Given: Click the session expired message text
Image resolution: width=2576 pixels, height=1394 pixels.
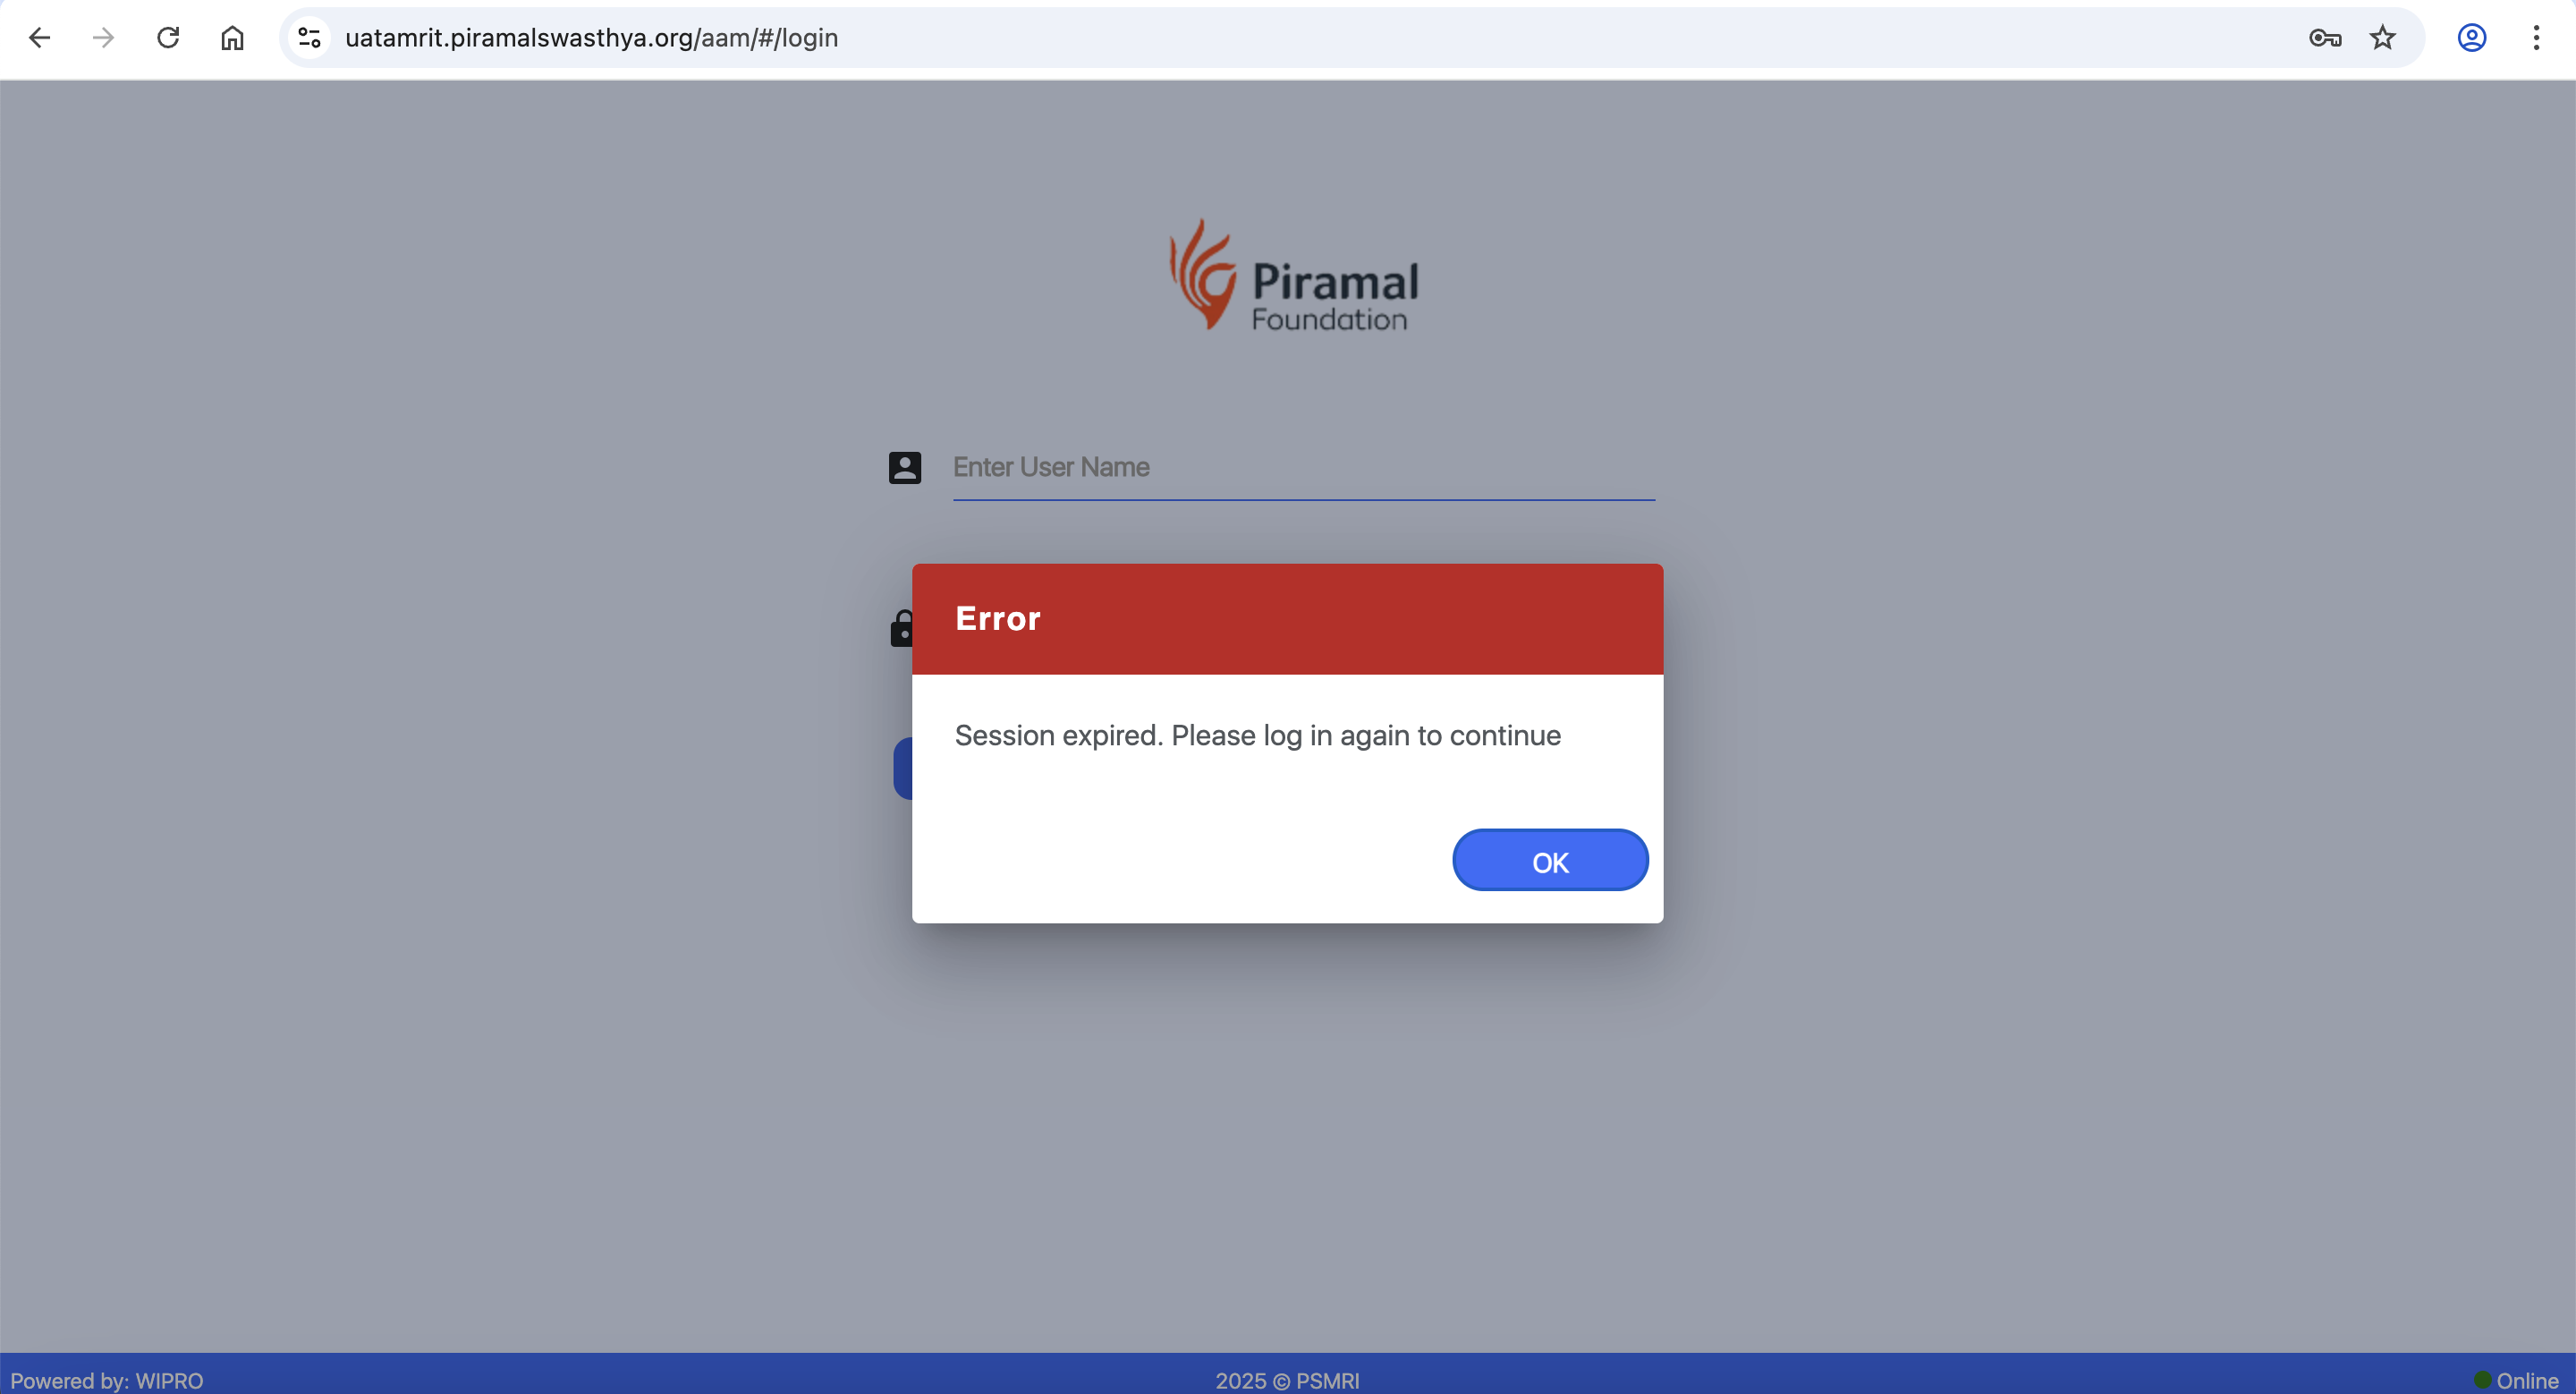Looking at the screenshot, I should [x=1258, y=735].
